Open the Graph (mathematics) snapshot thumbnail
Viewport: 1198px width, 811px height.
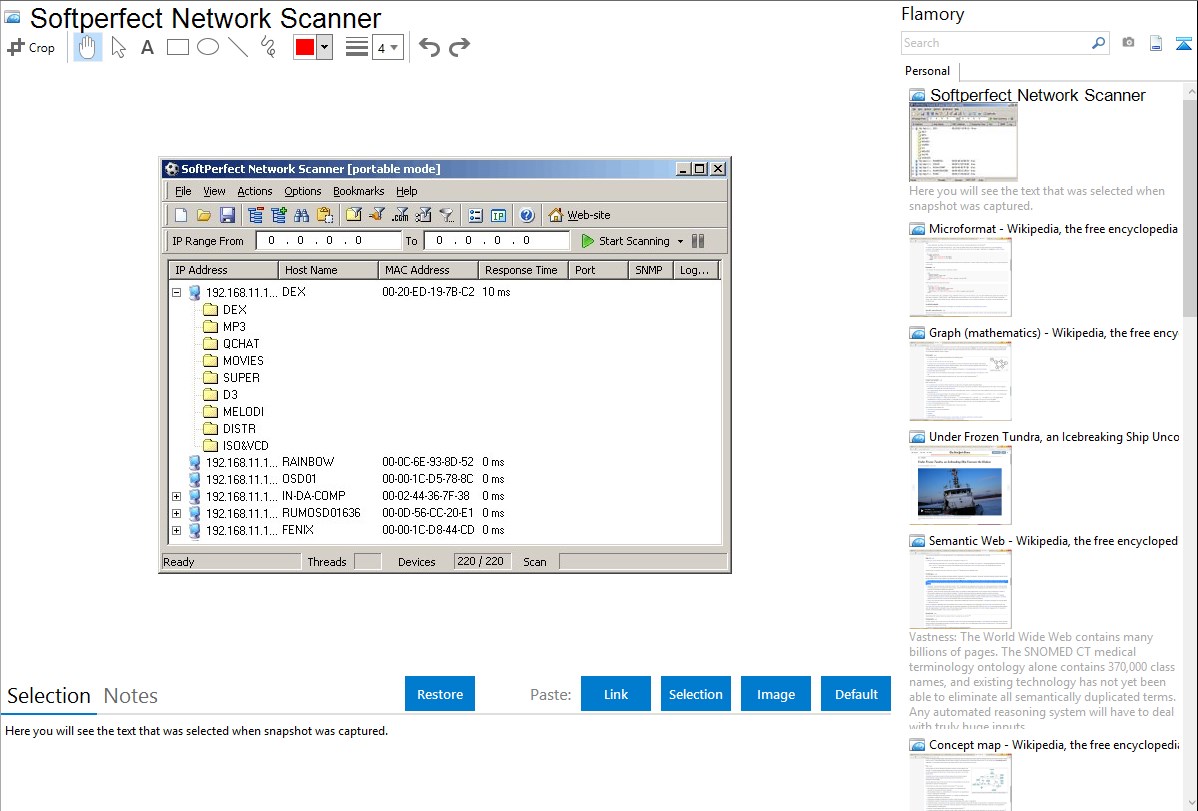(960, 381)
